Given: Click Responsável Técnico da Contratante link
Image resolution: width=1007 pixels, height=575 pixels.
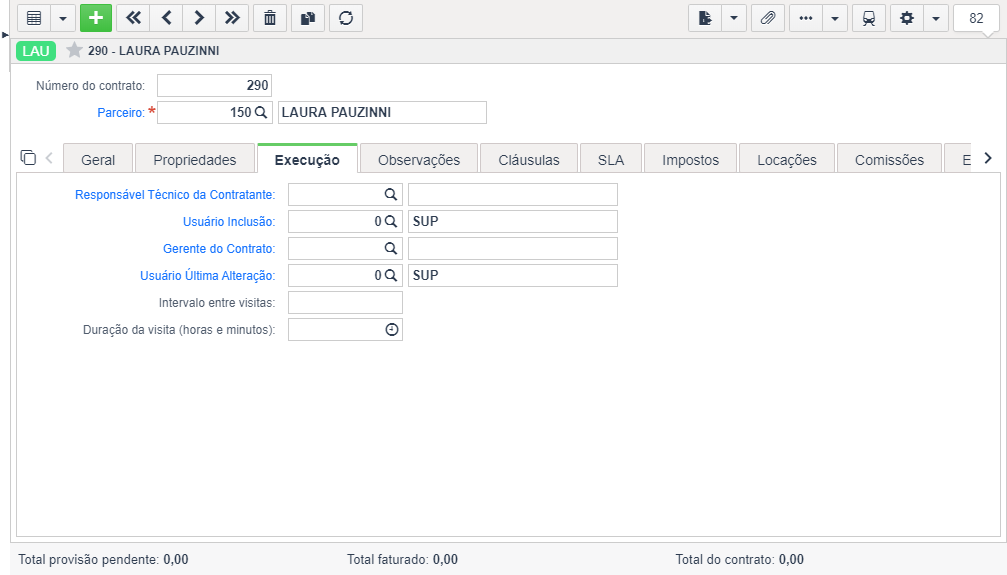Looking at the screenshot, I should click(175, 195).
